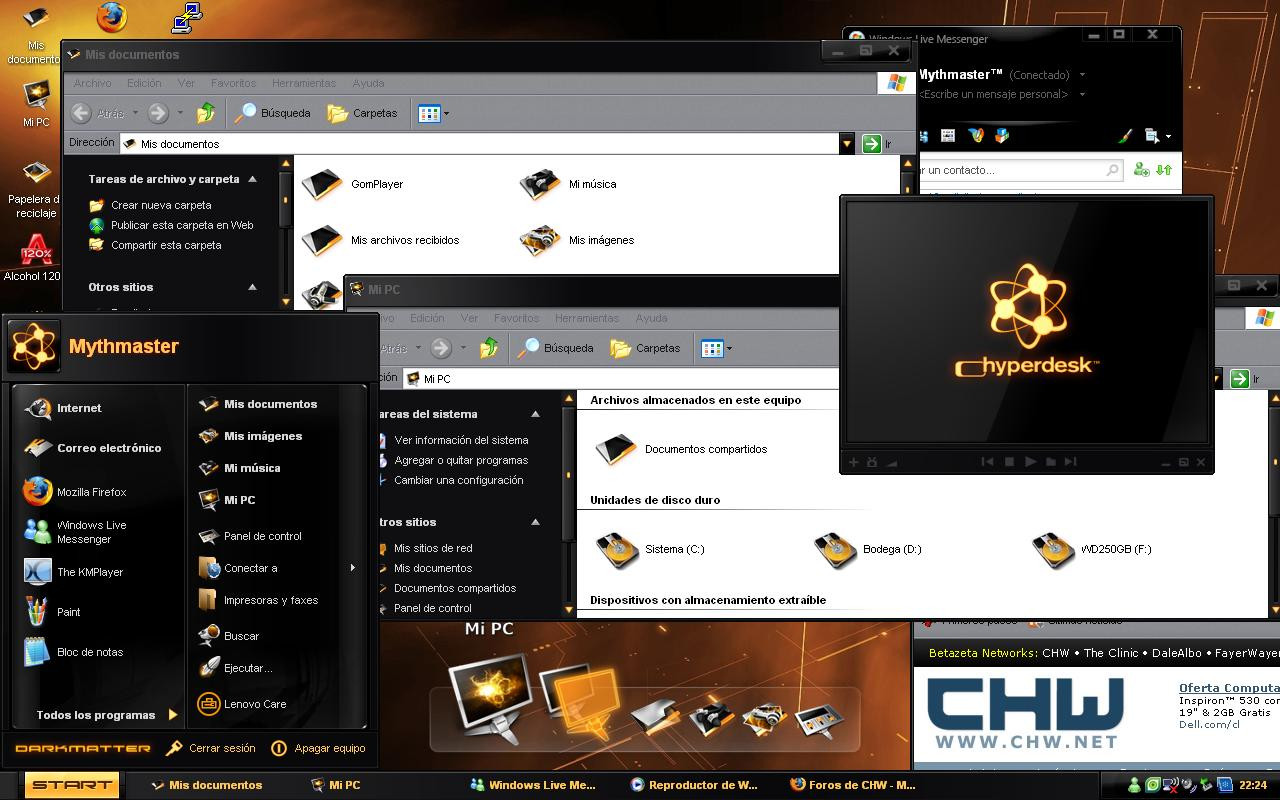Screen dimensions: 1280x800
Task: Open The KMPlayer from the Start menu
Action: tap(74, 572)
